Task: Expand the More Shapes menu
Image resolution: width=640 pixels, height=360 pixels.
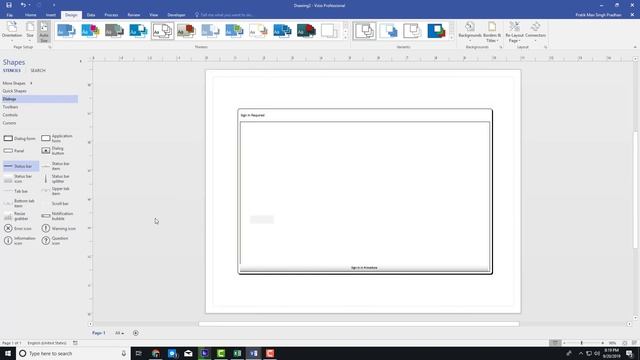Action: click(x=17, y=83)
